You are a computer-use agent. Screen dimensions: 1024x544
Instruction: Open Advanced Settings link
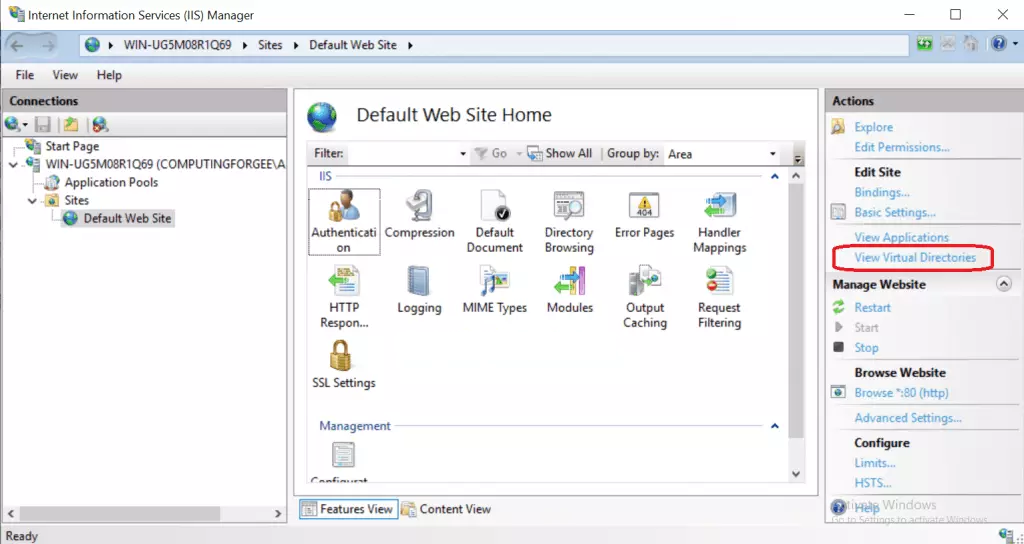tap(908, 418)
